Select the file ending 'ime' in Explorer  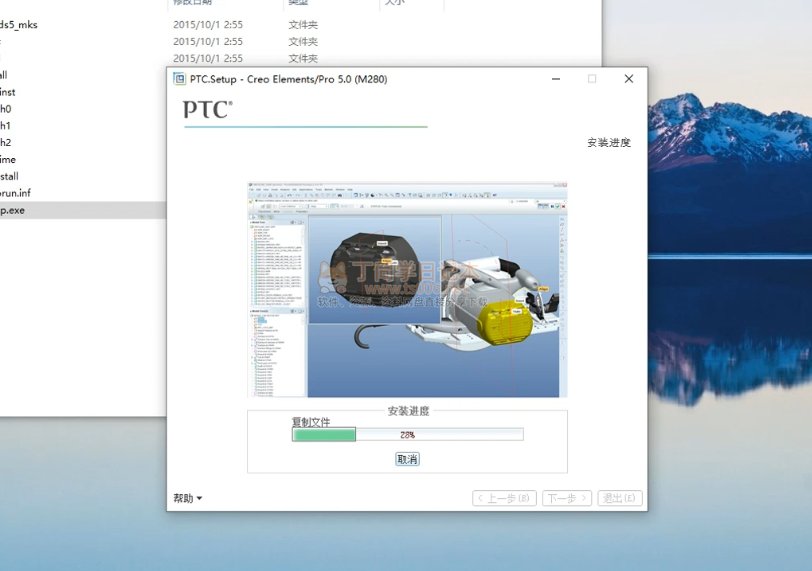[x=8, y=159]
